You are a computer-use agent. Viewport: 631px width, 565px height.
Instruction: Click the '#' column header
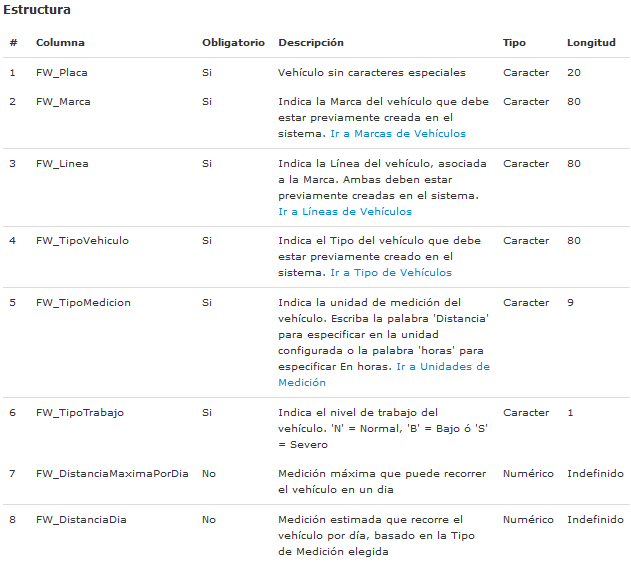pyautogui.click(x=13, y=43)
